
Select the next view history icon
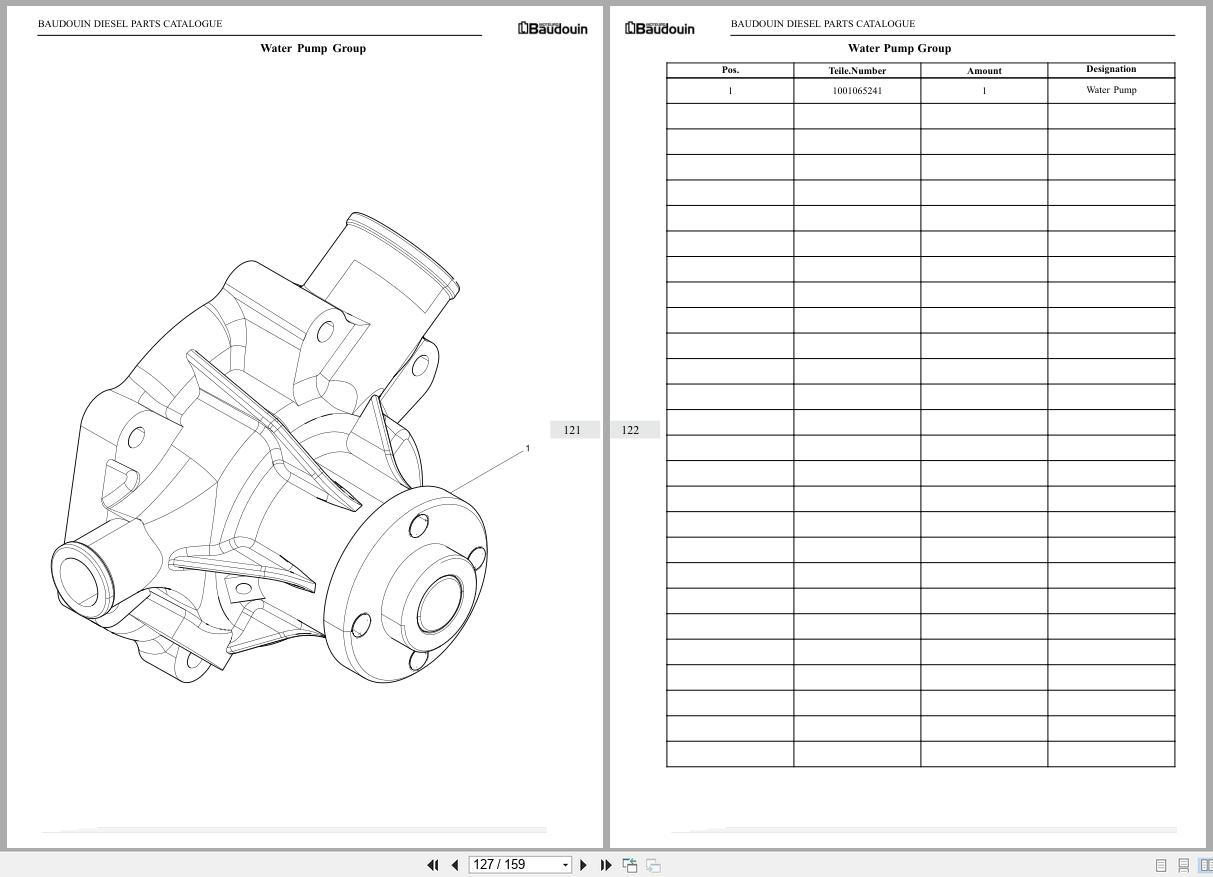click(653, 864)
